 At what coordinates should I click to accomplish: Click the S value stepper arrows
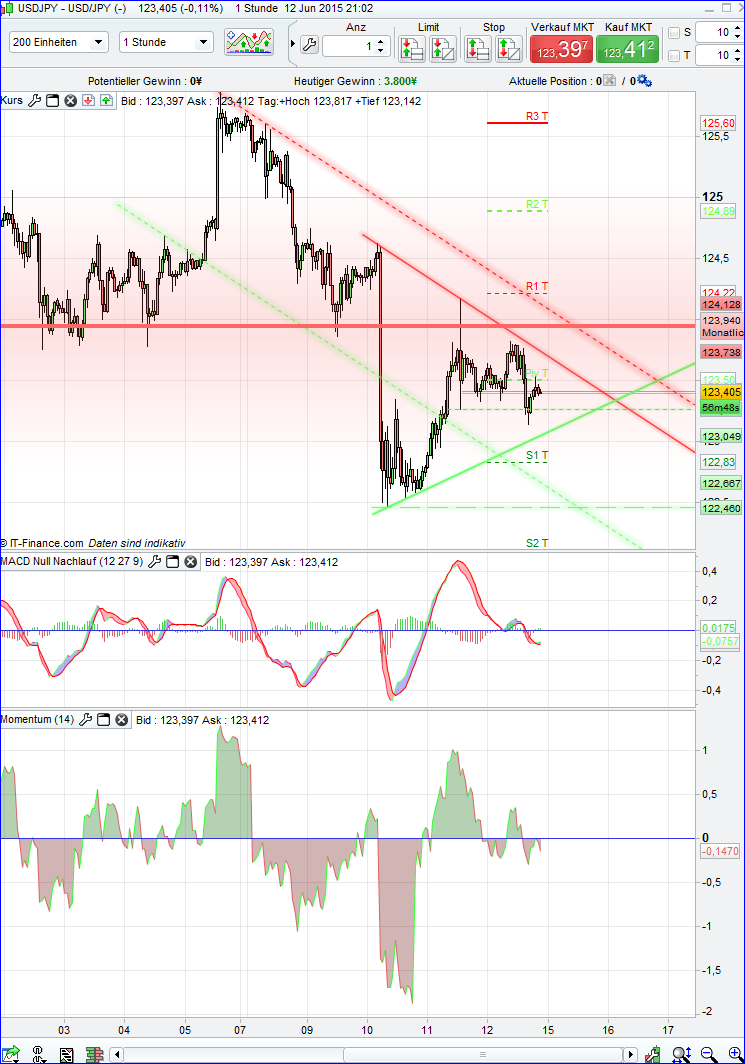738,32
